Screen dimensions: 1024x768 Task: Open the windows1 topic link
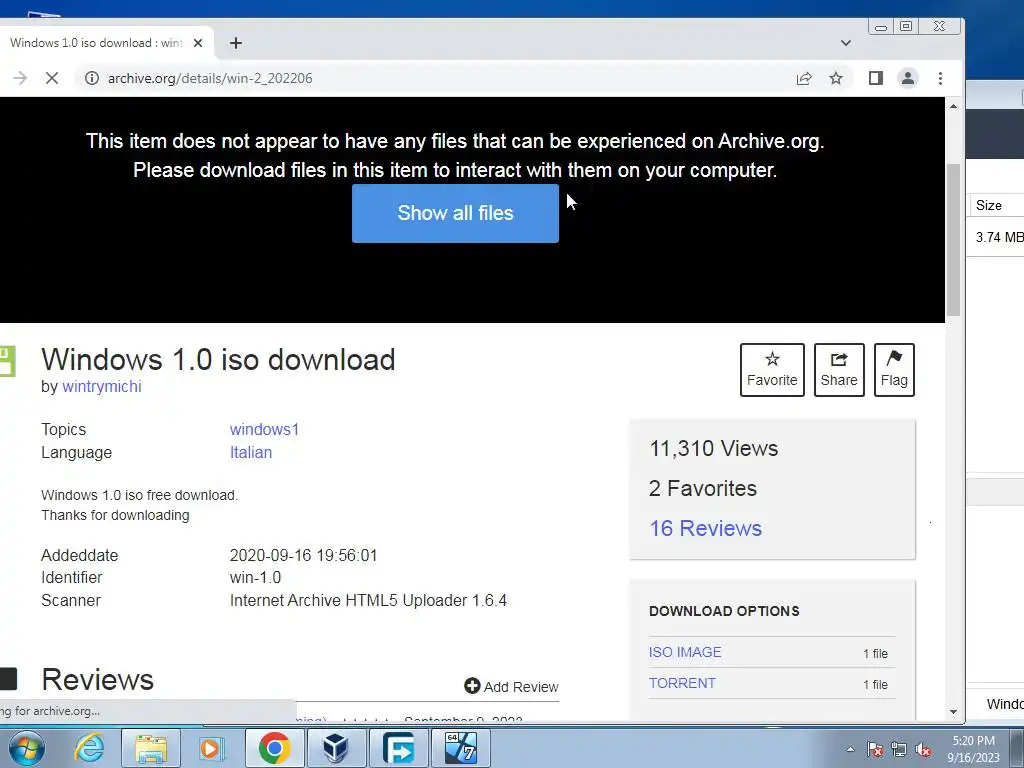click(x=264, y=430)
